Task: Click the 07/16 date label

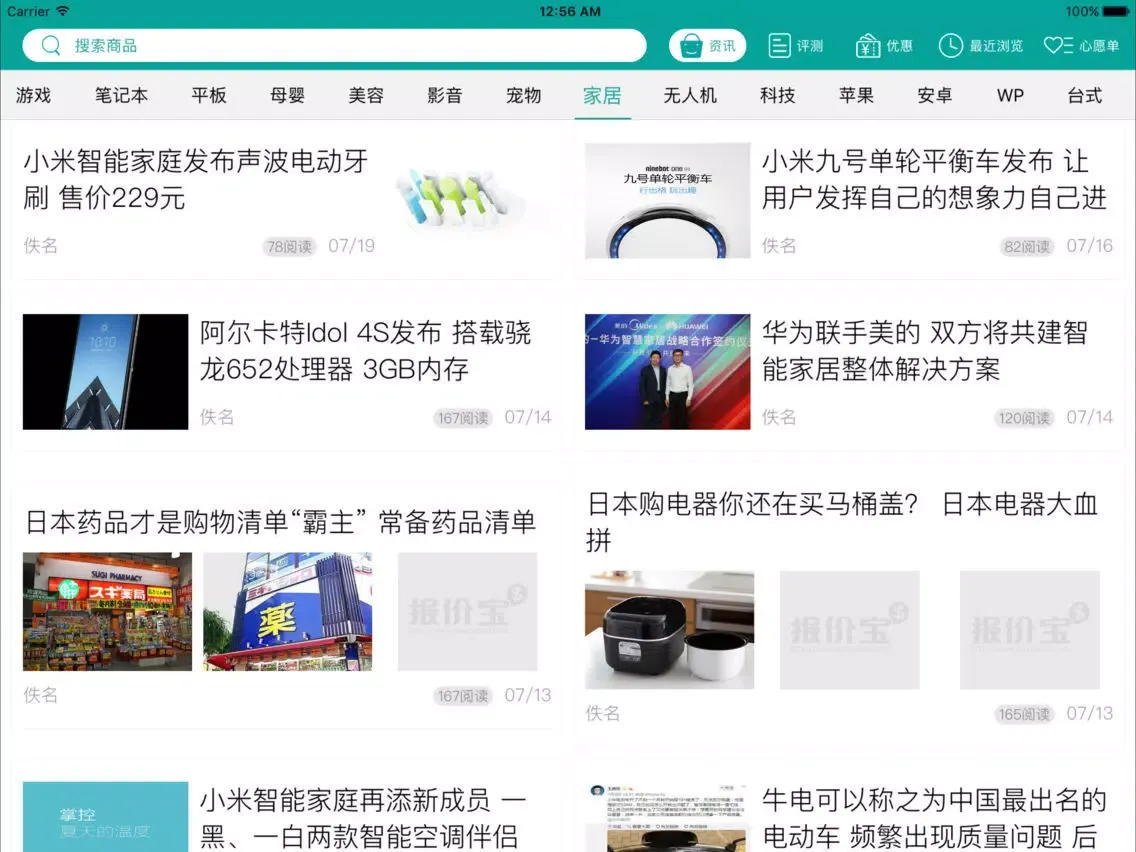Action: (1090, 246)
